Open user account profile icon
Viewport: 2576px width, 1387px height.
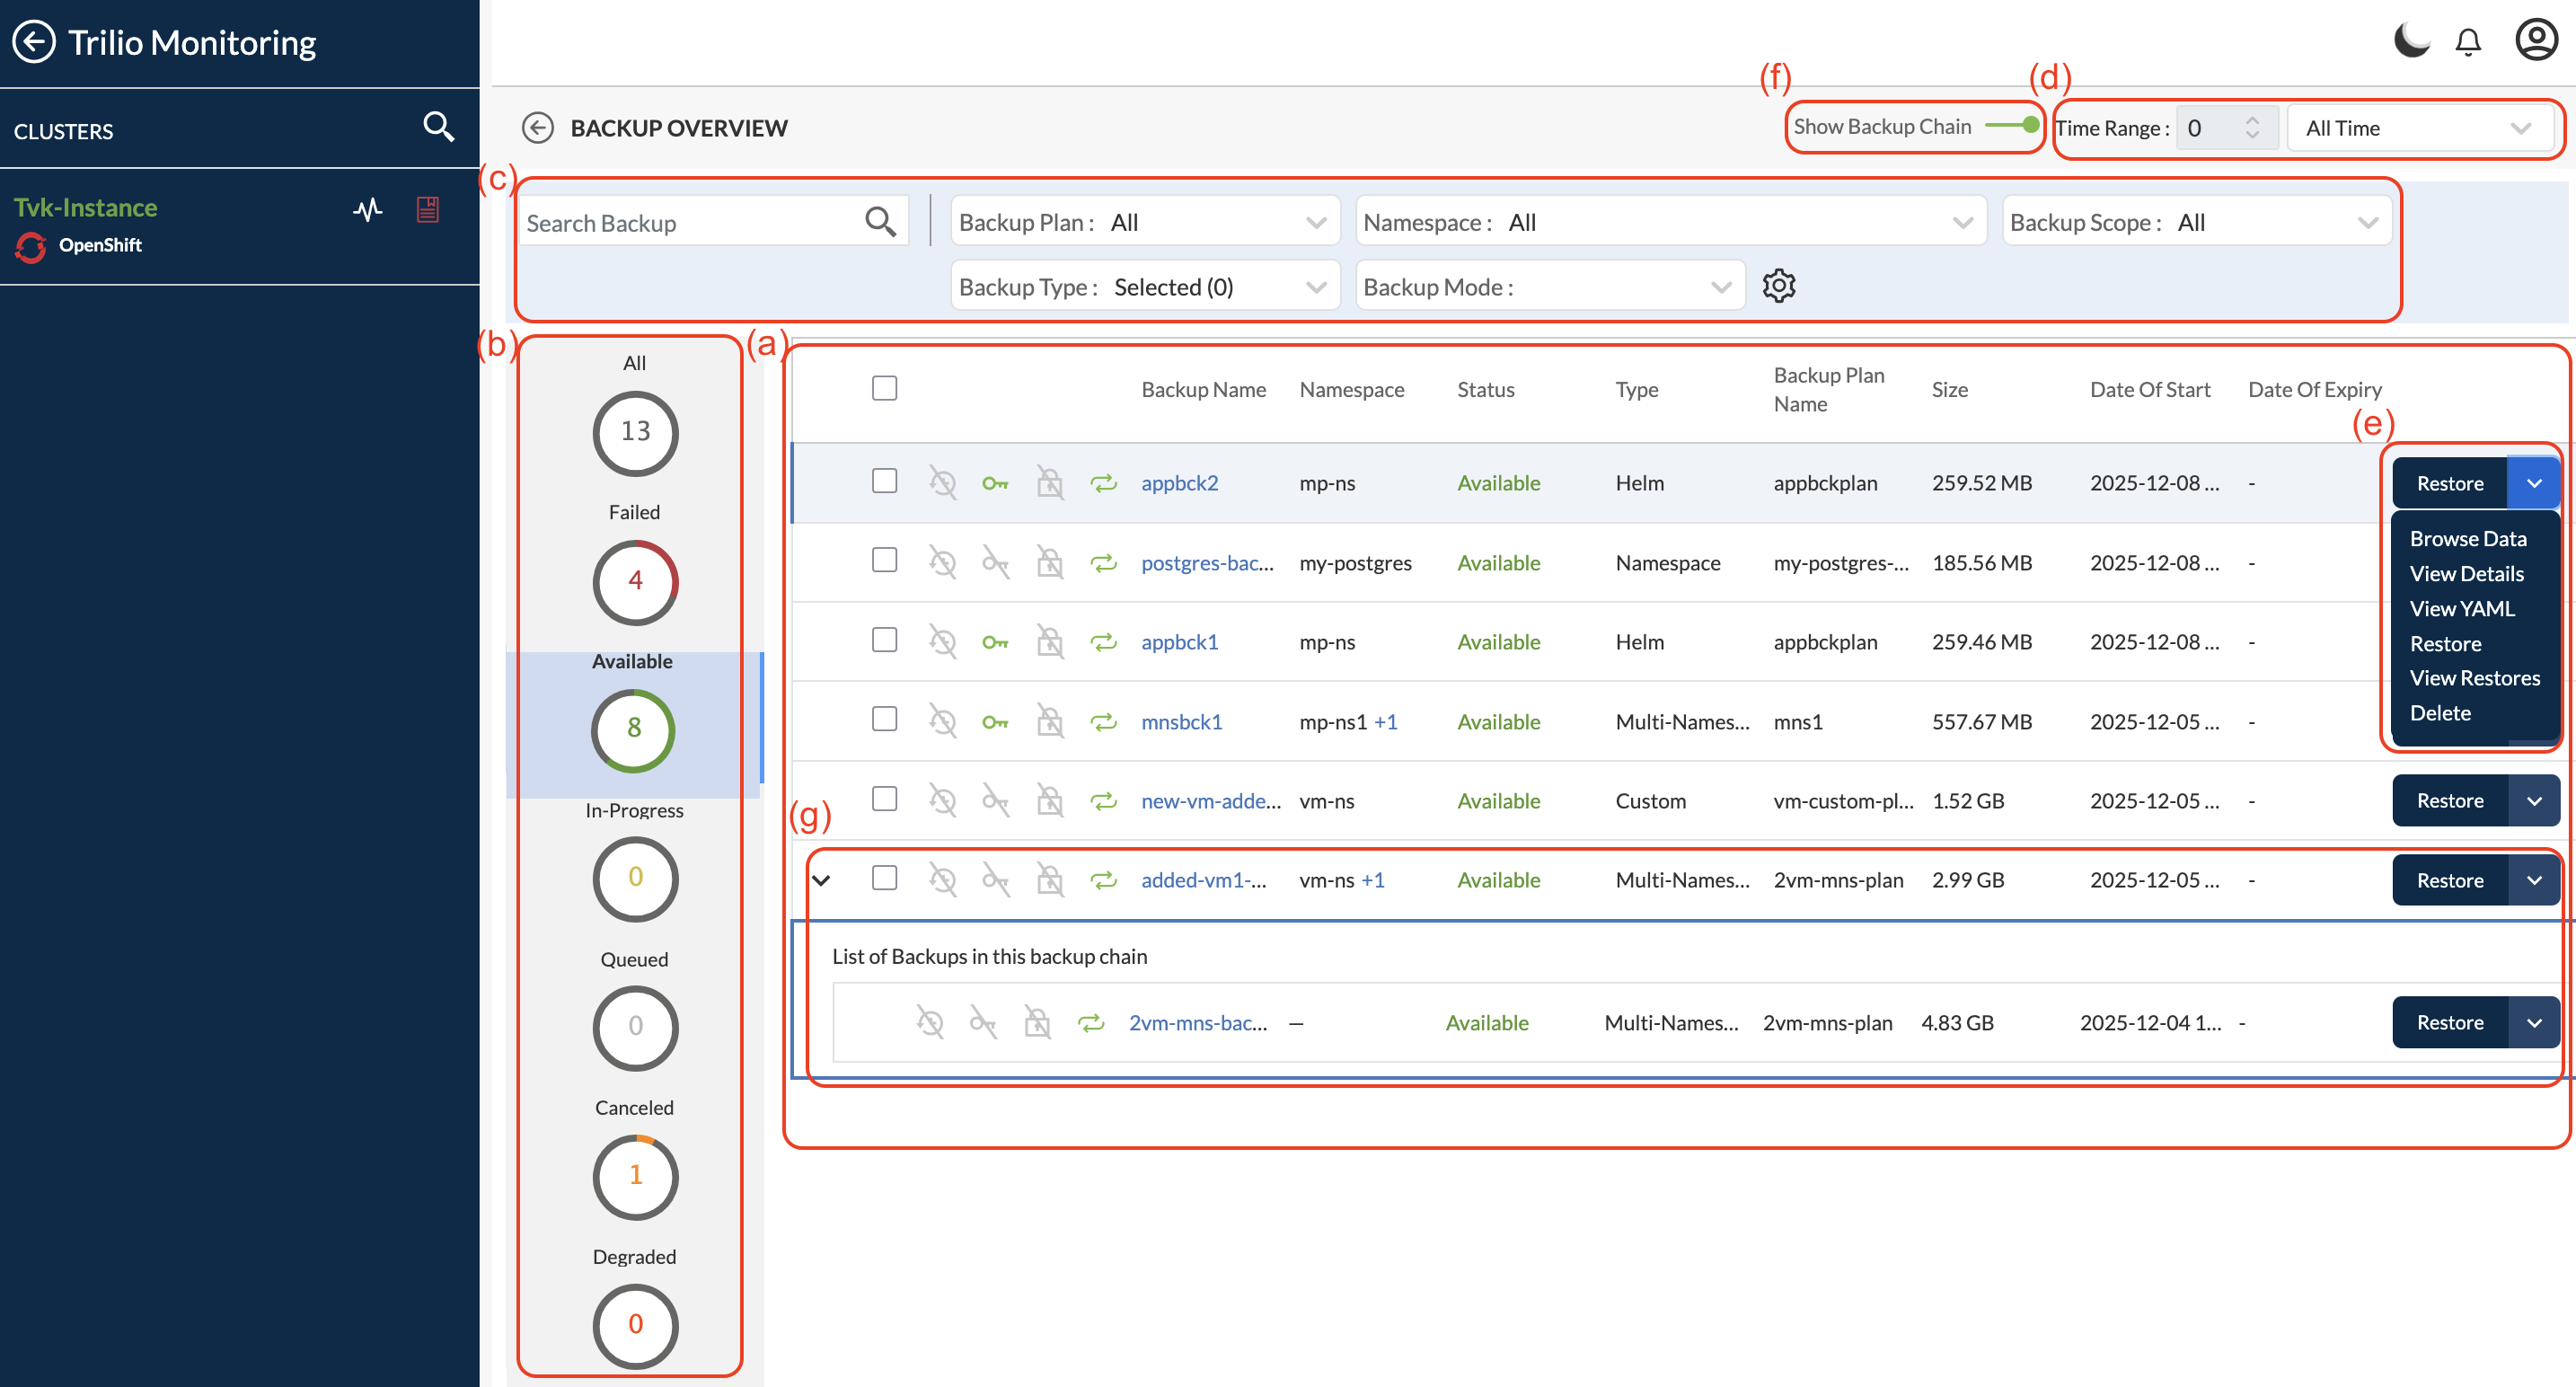tap(2536, 40)
